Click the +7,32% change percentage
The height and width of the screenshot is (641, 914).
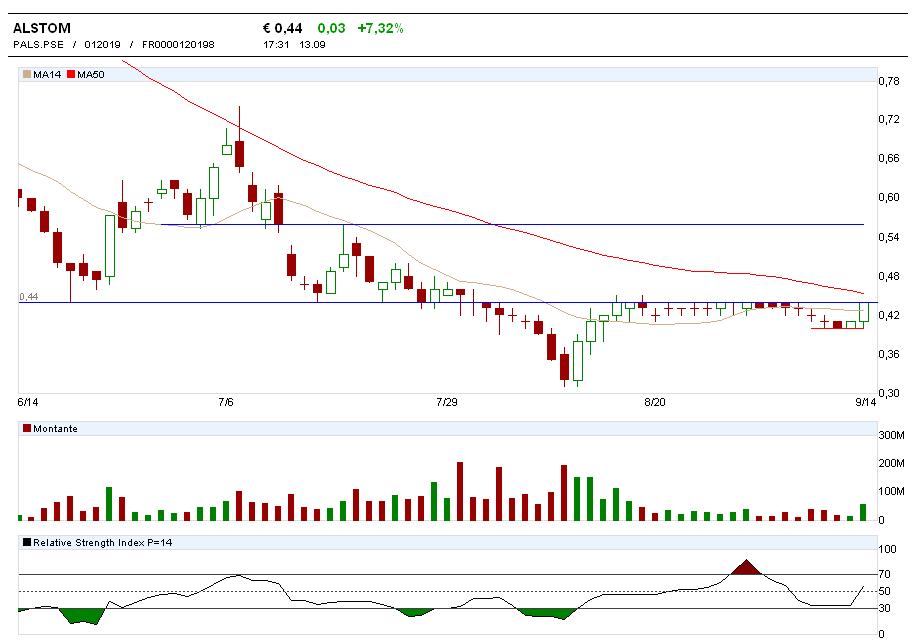[381, 28]
